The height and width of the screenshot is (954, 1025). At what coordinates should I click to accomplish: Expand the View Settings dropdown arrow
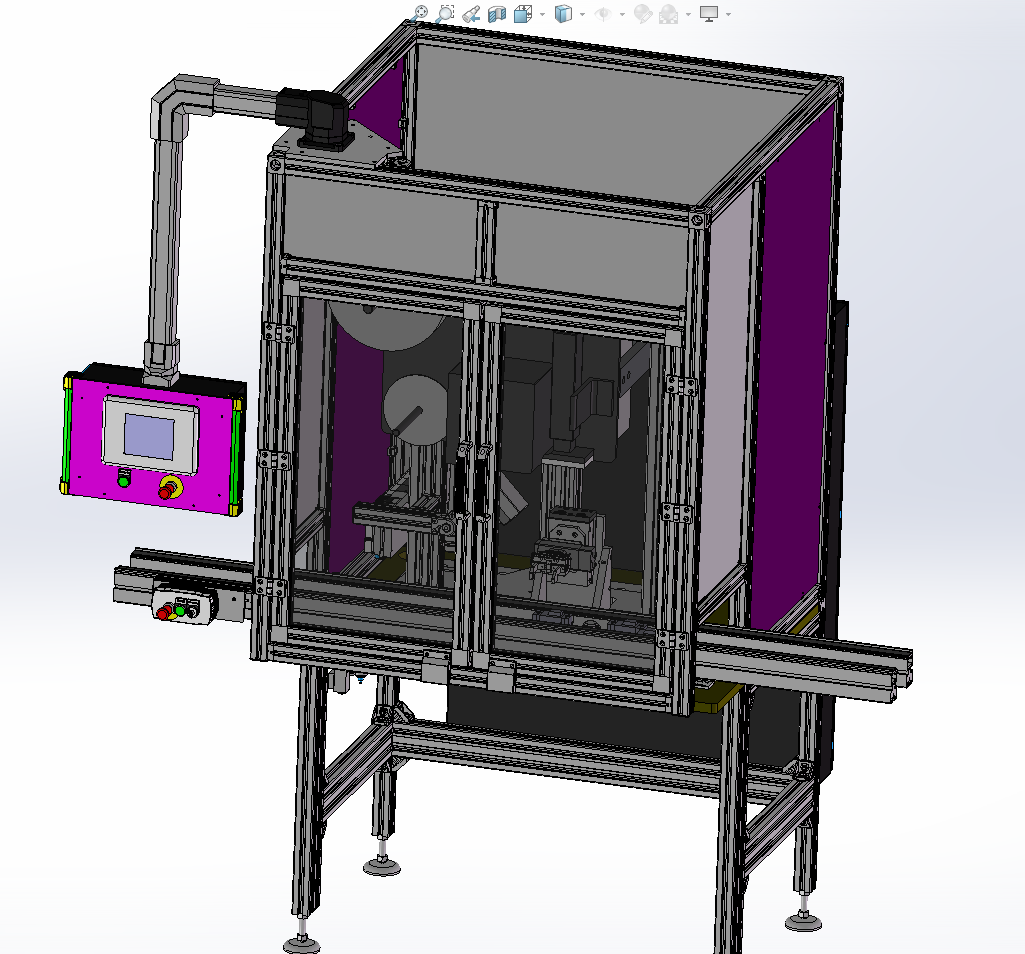pyautogui.click(x=728, y=14)
